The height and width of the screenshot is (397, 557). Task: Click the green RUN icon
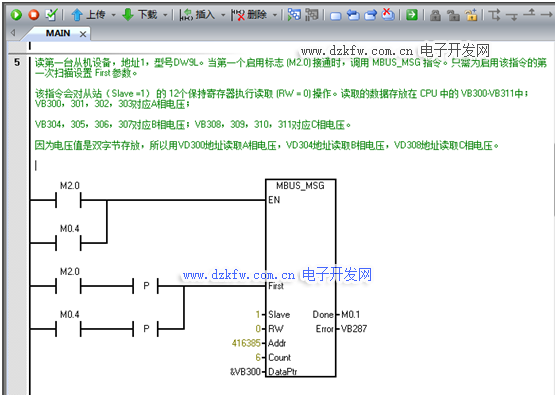click(16, 15)
